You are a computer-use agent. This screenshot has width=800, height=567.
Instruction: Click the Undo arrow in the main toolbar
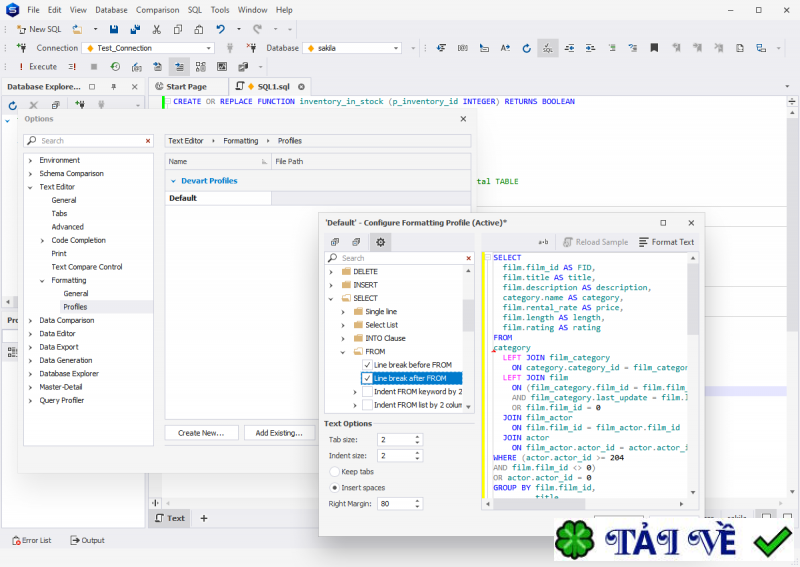coord(220,29)
